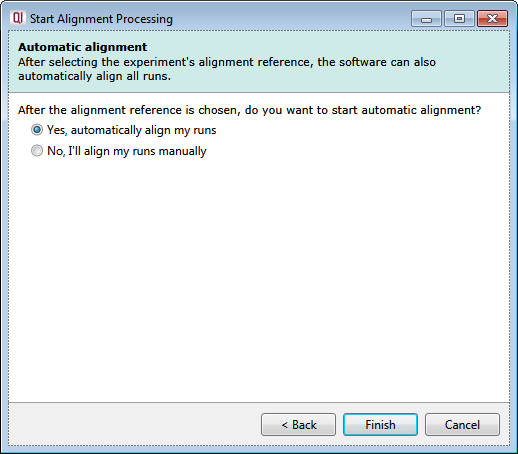Viewport: 518px width, 454px height.
Task: Click the 'align my runs manually' label text
Action: (x=145, y=151)
